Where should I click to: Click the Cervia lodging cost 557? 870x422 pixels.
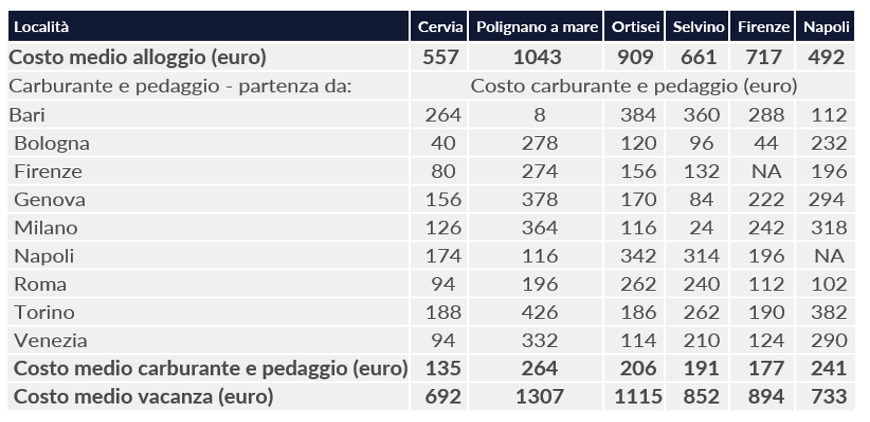(441, 57)
